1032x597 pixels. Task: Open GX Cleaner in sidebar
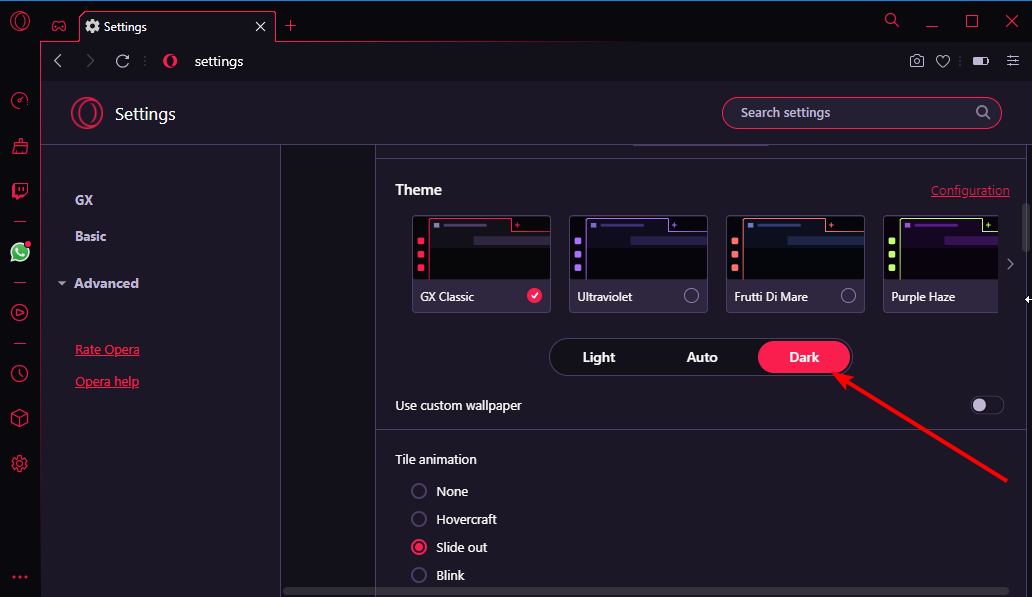(19, 146)
